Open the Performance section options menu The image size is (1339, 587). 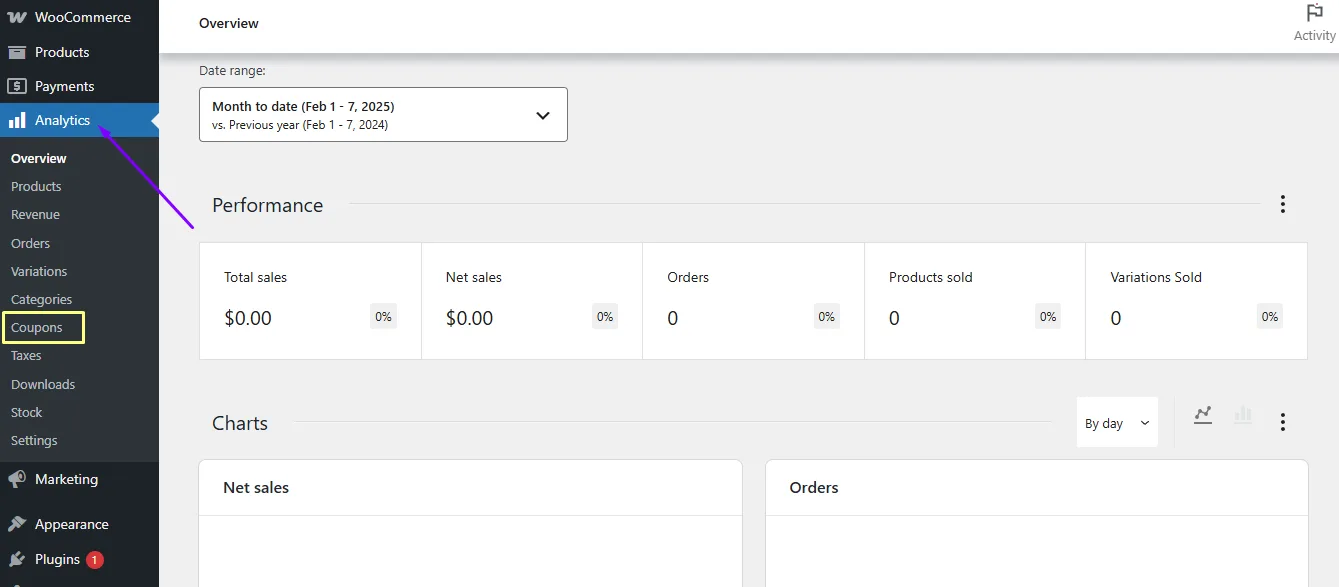1283,204
